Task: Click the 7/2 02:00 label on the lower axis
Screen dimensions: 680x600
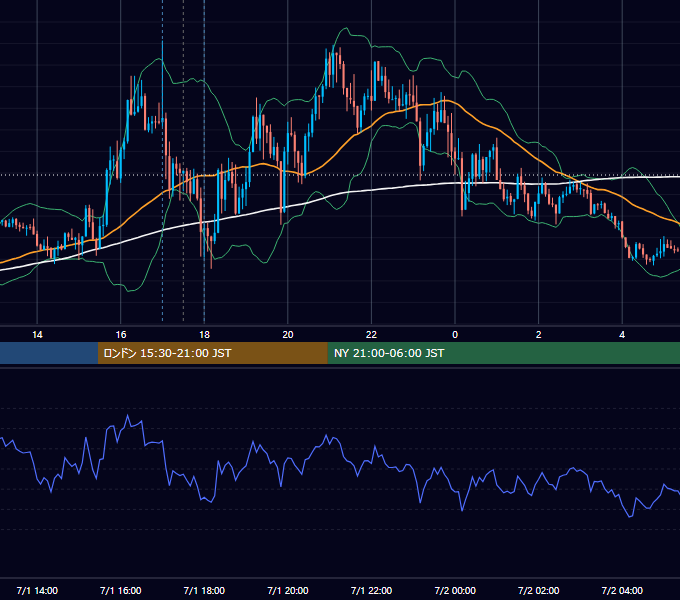Action: click(x=539, y=590)
